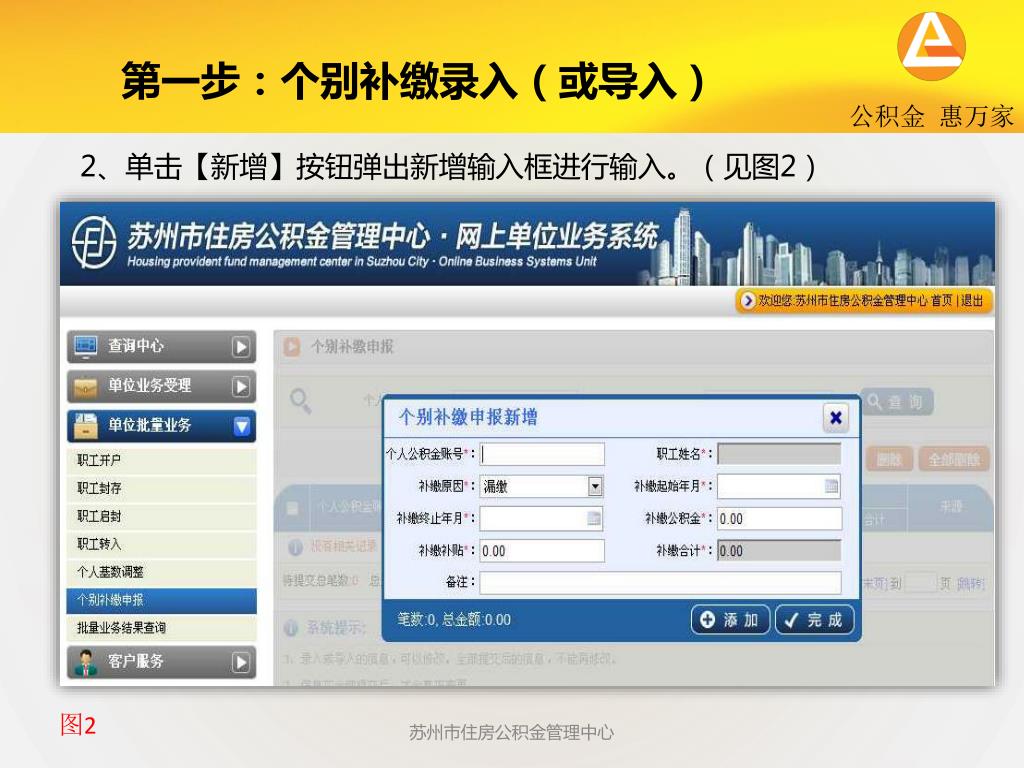This screenshot has height=768, width=1024.
Task: Click the arrow icon beside 欢迎您
Action: (748, 300)
